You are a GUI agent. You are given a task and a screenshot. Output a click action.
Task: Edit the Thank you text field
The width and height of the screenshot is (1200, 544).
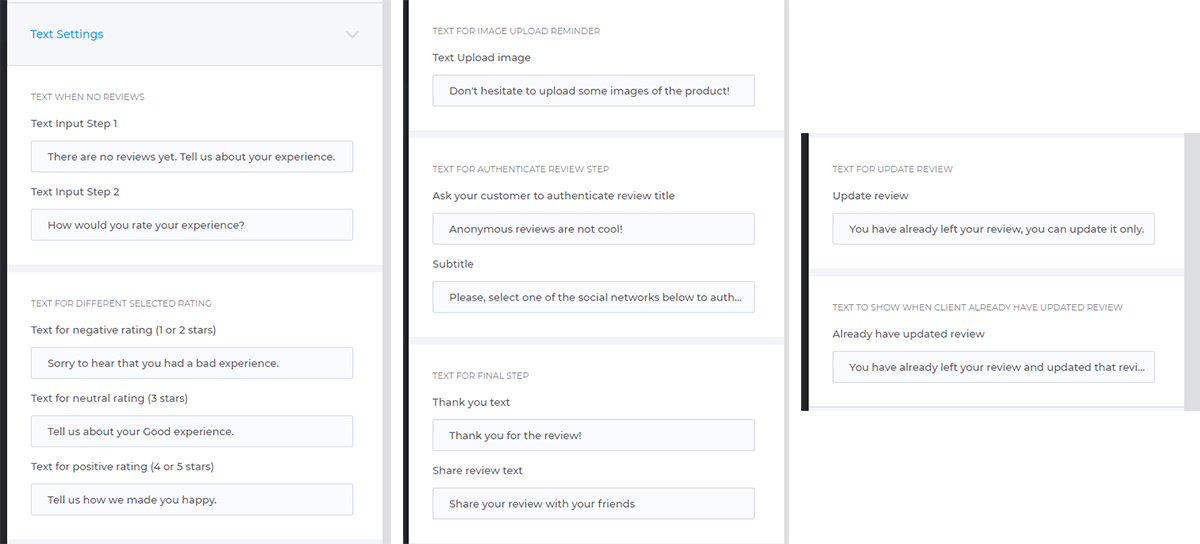click(x=594, y=436)
